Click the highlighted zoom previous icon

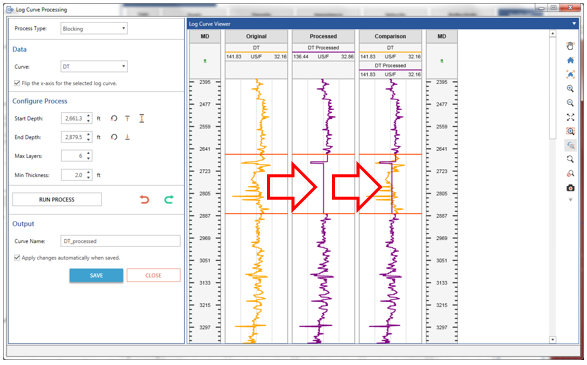(570, 145)
